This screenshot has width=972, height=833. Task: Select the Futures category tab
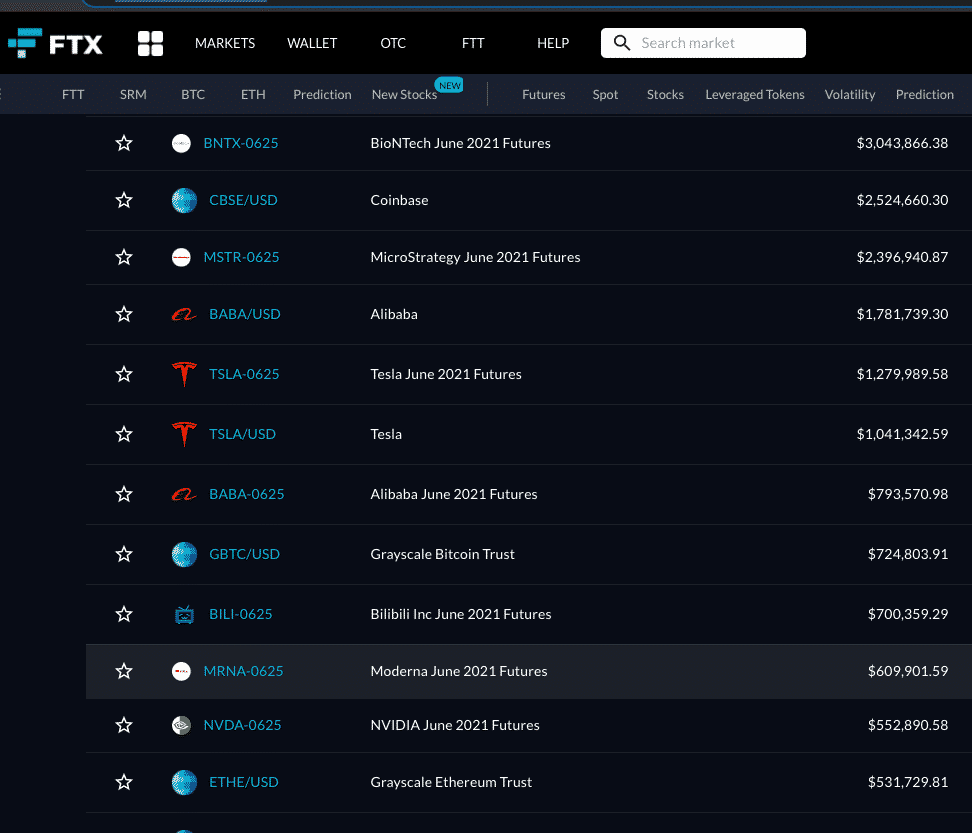pos(544,95)
